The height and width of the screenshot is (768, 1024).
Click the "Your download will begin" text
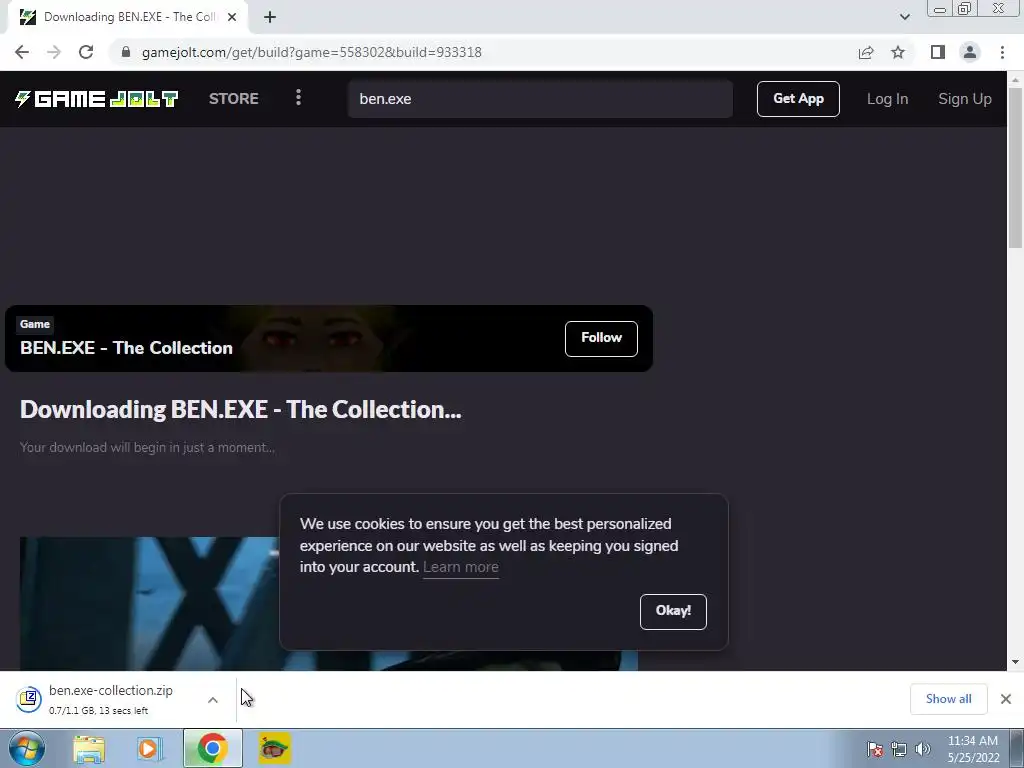pos(147,447)
